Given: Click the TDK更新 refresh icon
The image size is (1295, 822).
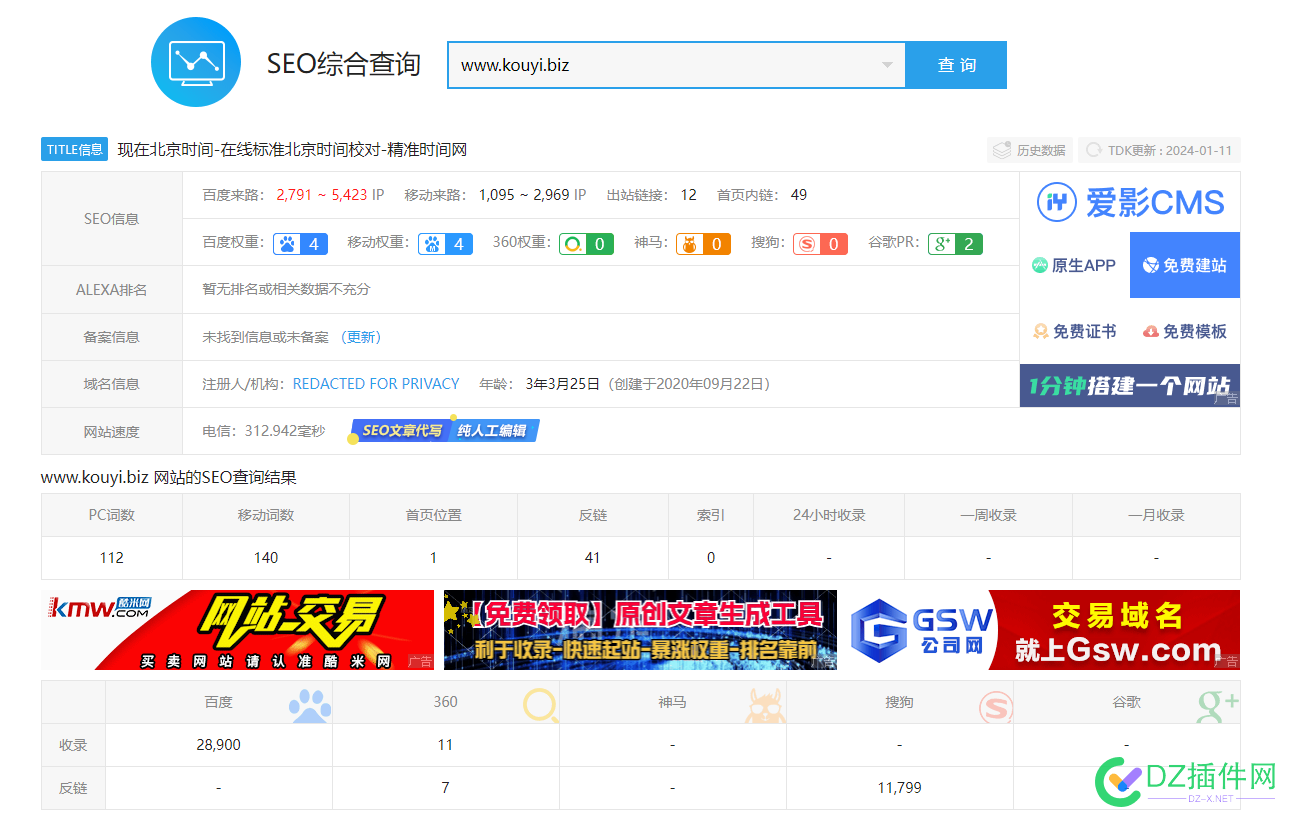Looking at the screenshot, I should [x=1092, y=150].
